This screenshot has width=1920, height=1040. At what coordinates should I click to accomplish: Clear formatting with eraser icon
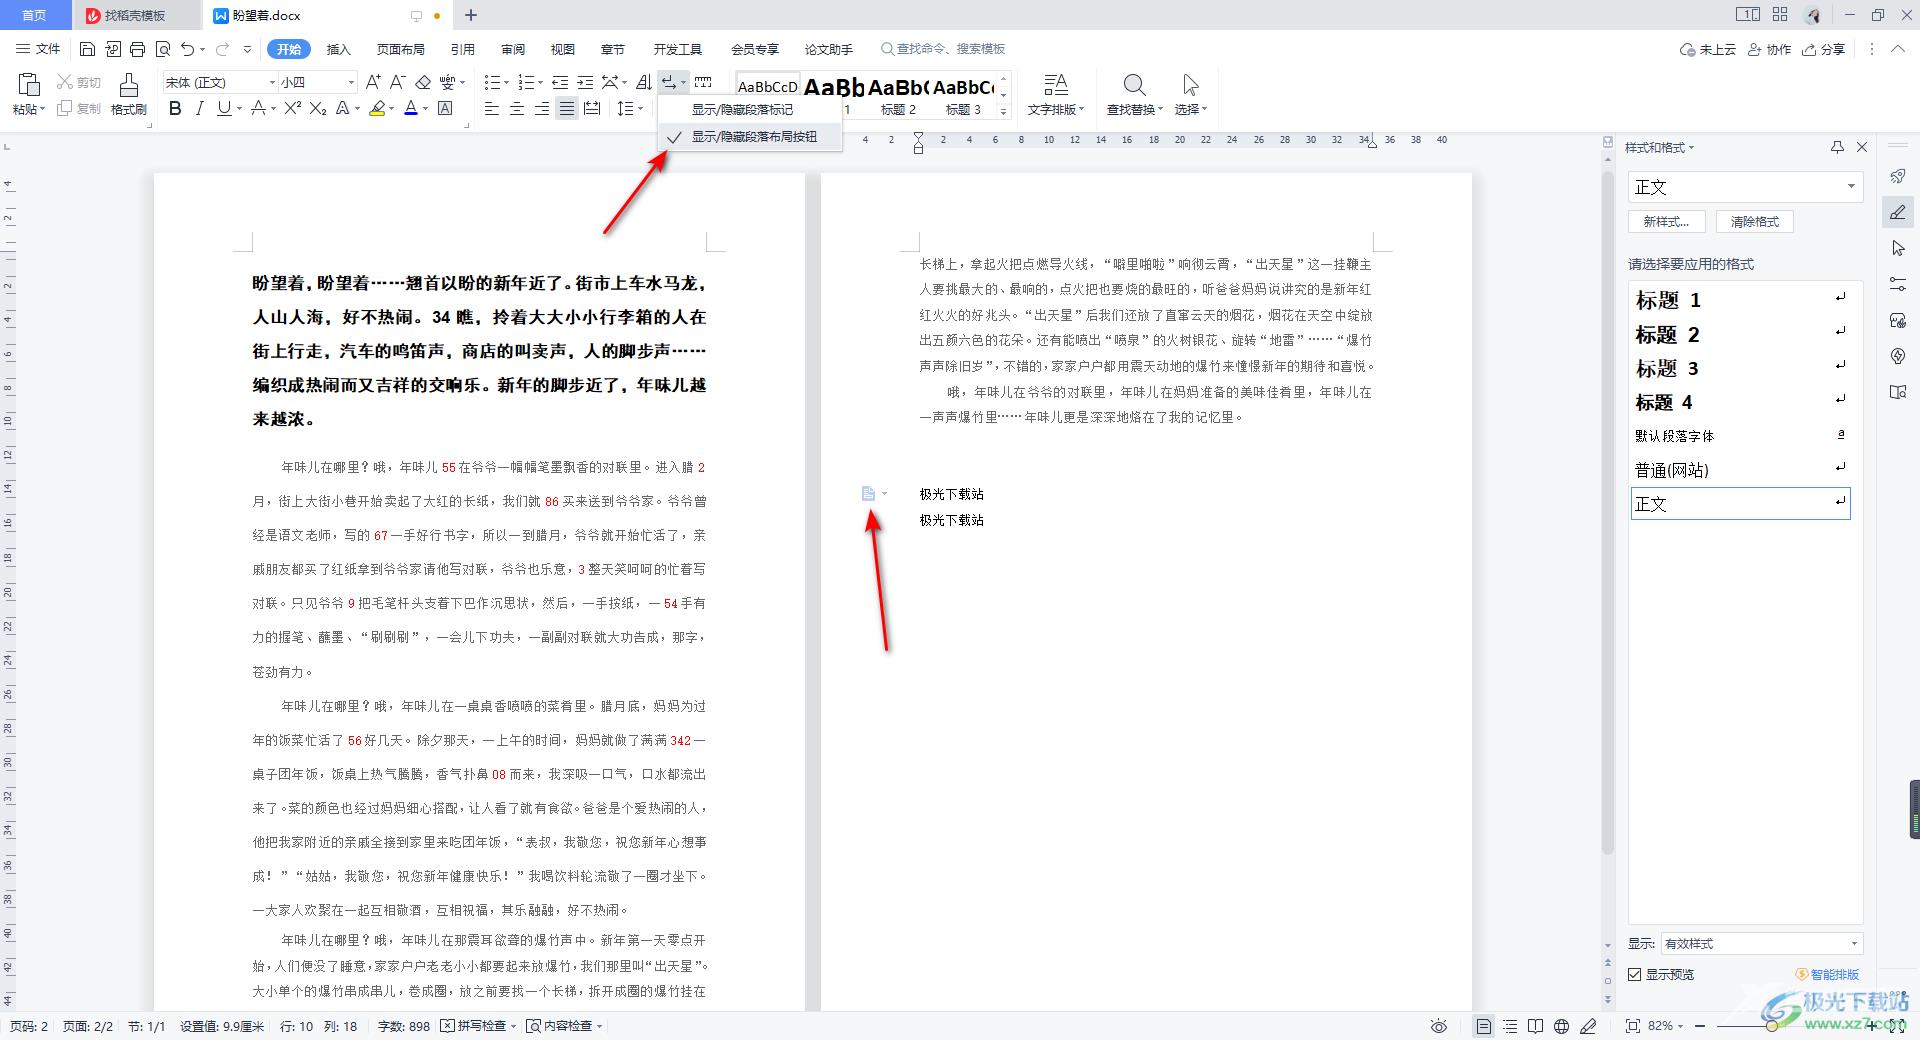(423, 82)
